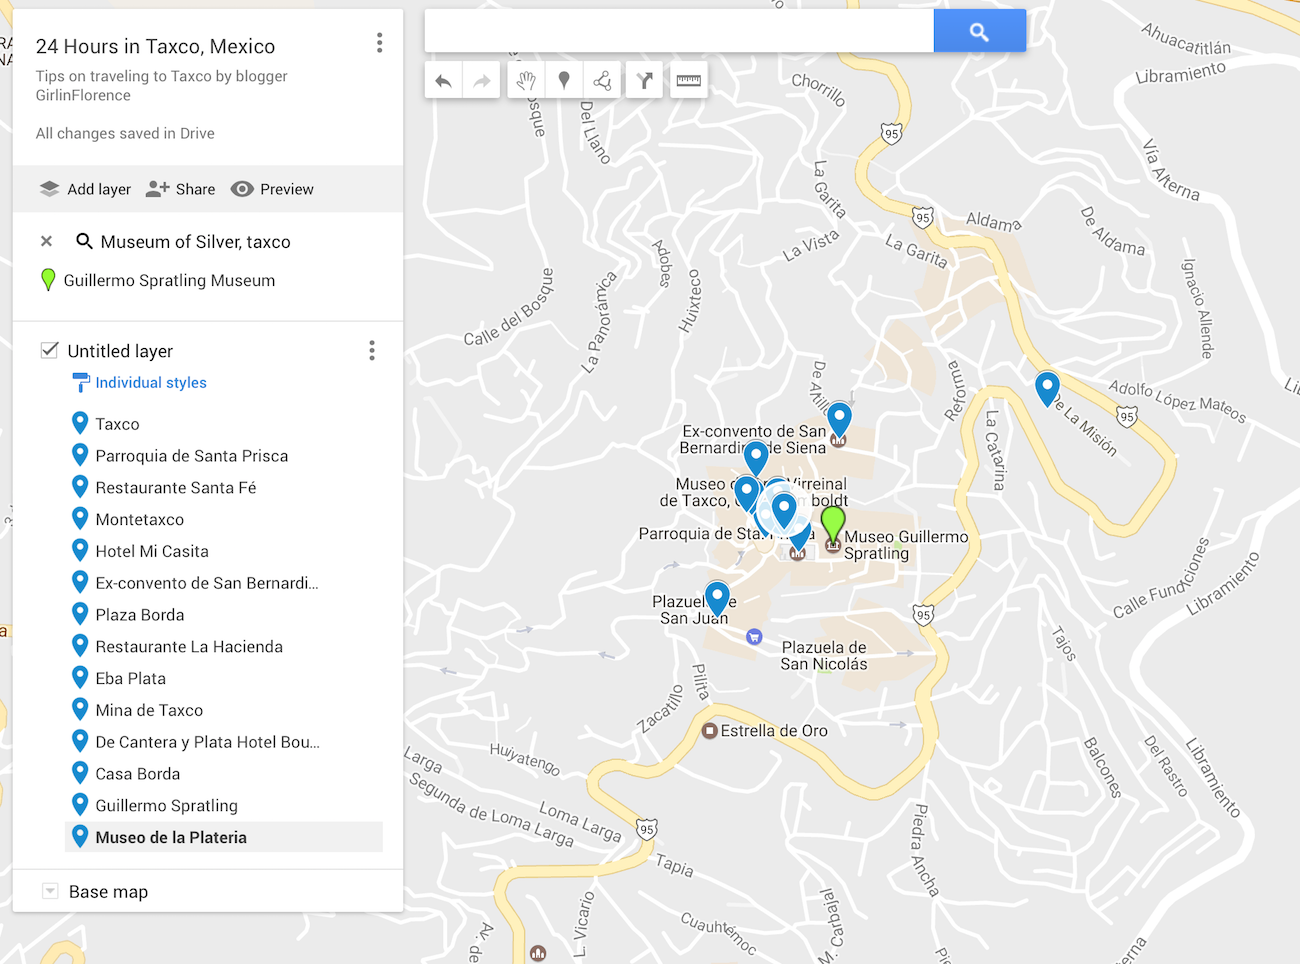
Task: Select Guillermo Spratling Museum search result
Action: 169,281
